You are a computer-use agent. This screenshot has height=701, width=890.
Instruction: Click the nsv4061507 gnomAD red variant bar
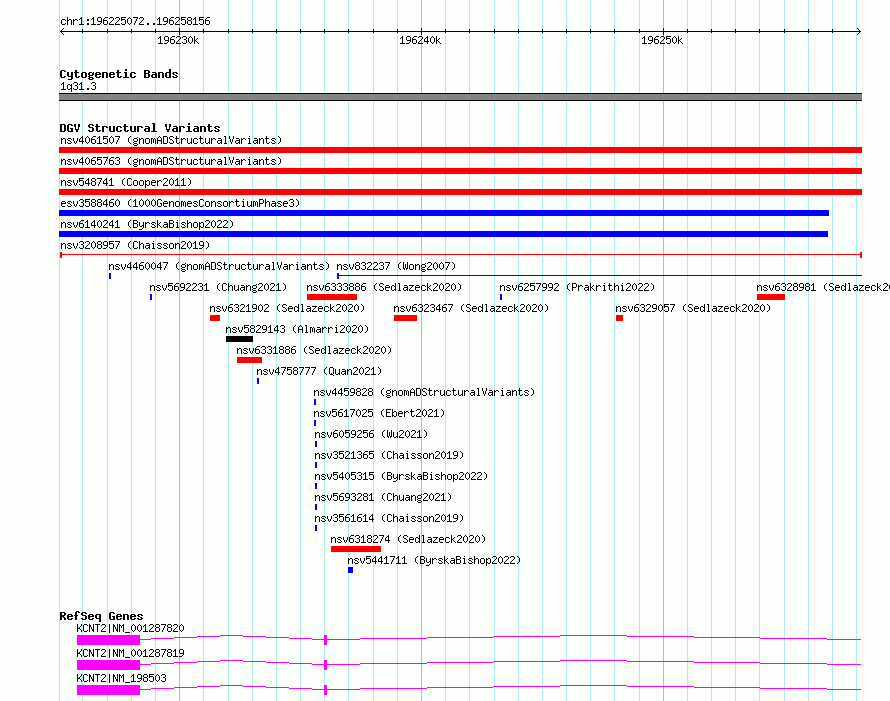460,150
